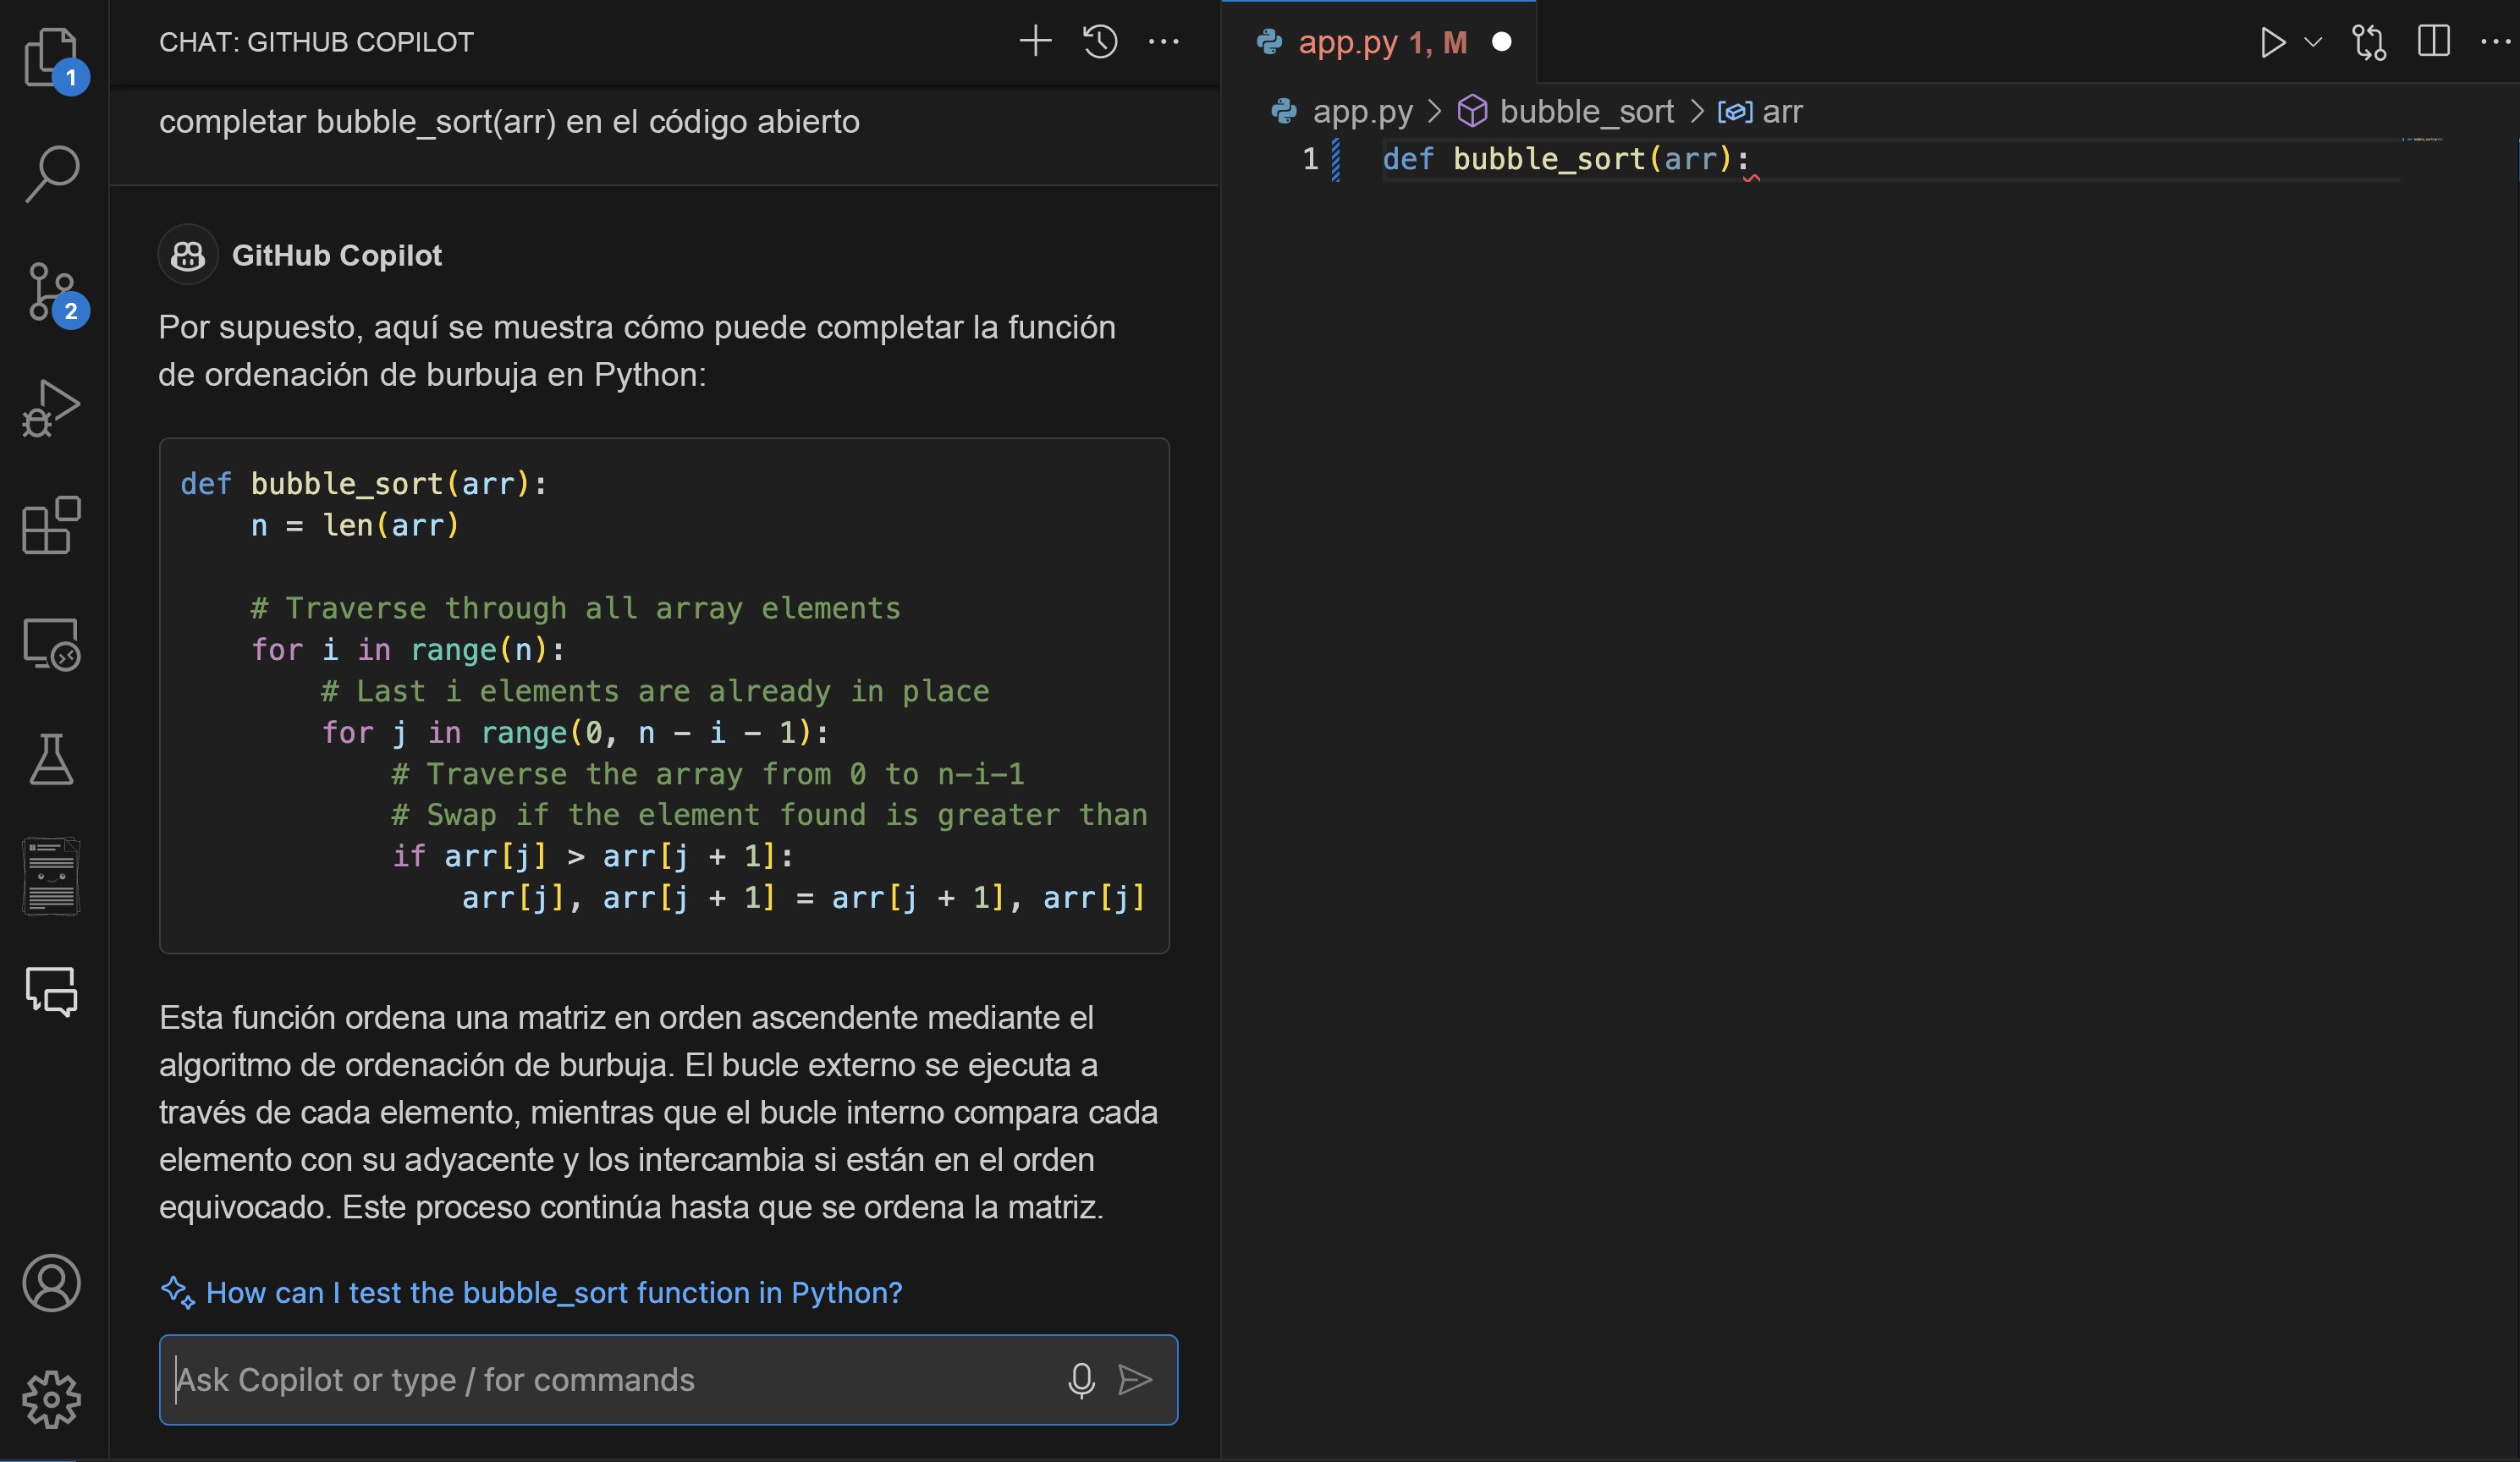Open the Extensions view icon

(51, 525)
